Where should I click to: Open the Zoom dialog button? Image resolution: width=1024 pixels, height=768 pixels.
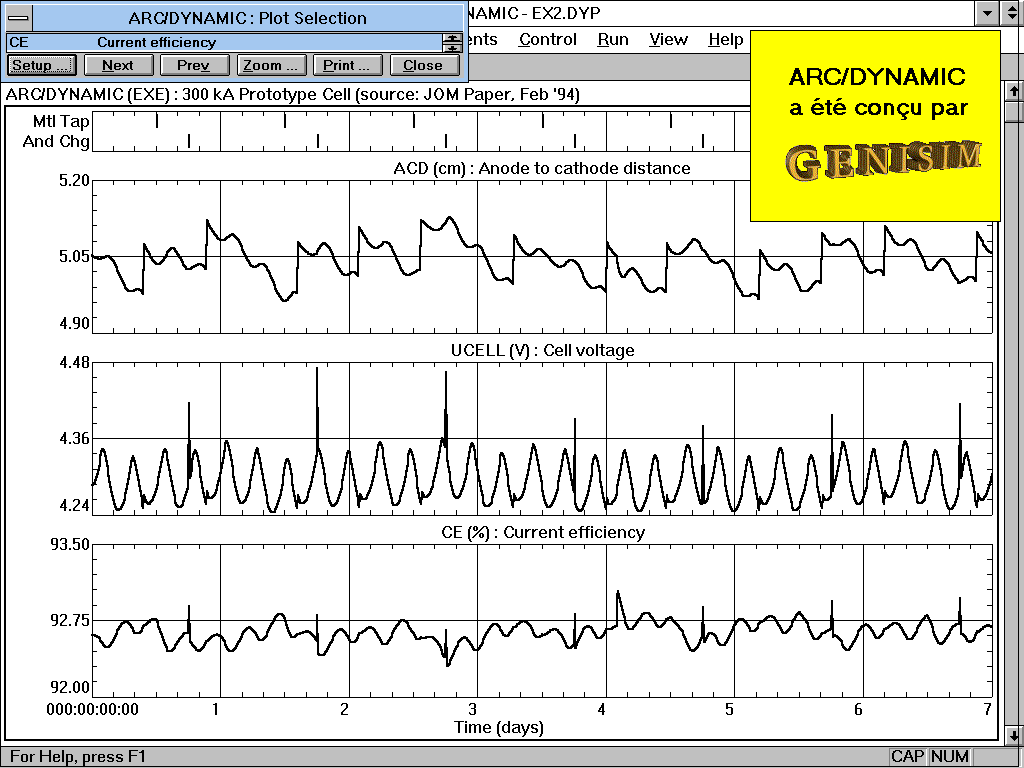[270, 65]
